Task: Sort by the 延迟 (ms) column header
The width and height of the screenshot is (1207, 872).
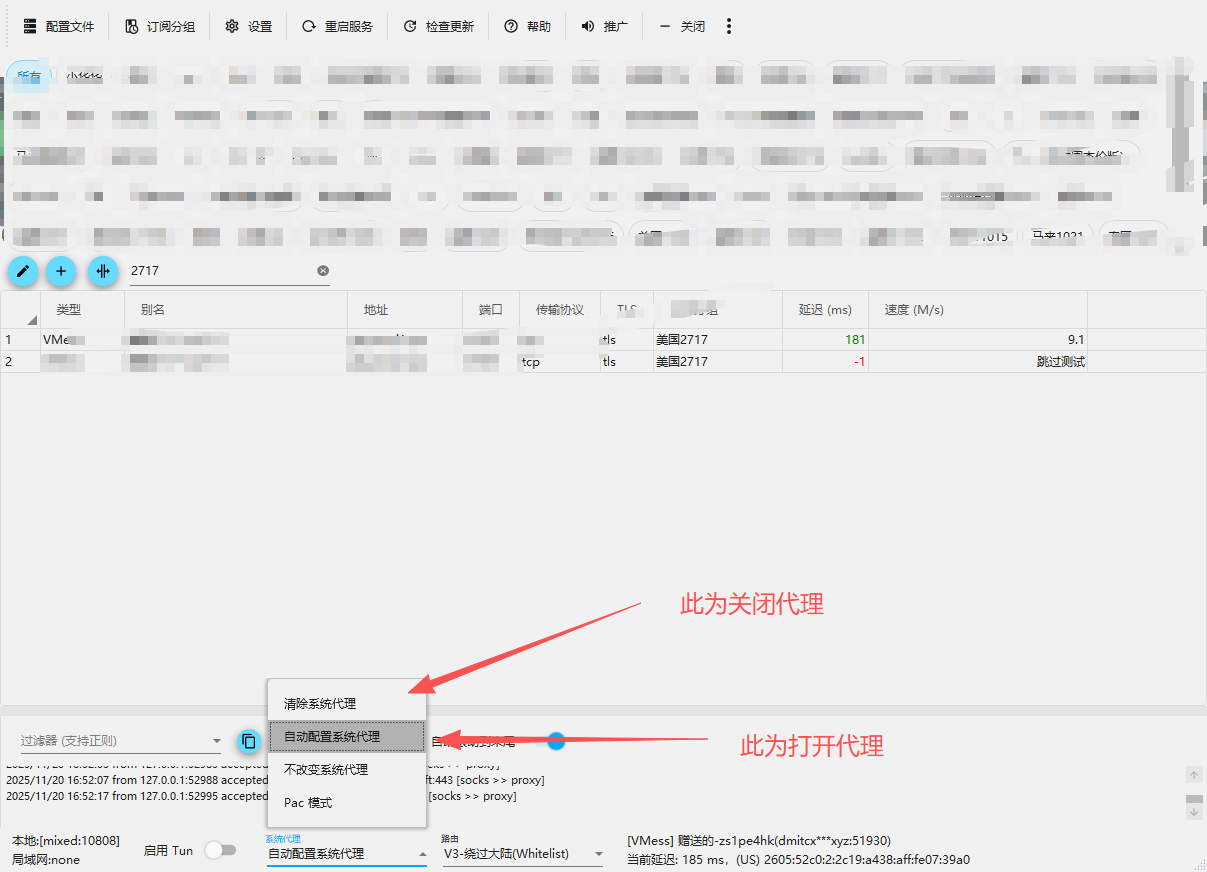Action: click(x=825, y=310)
